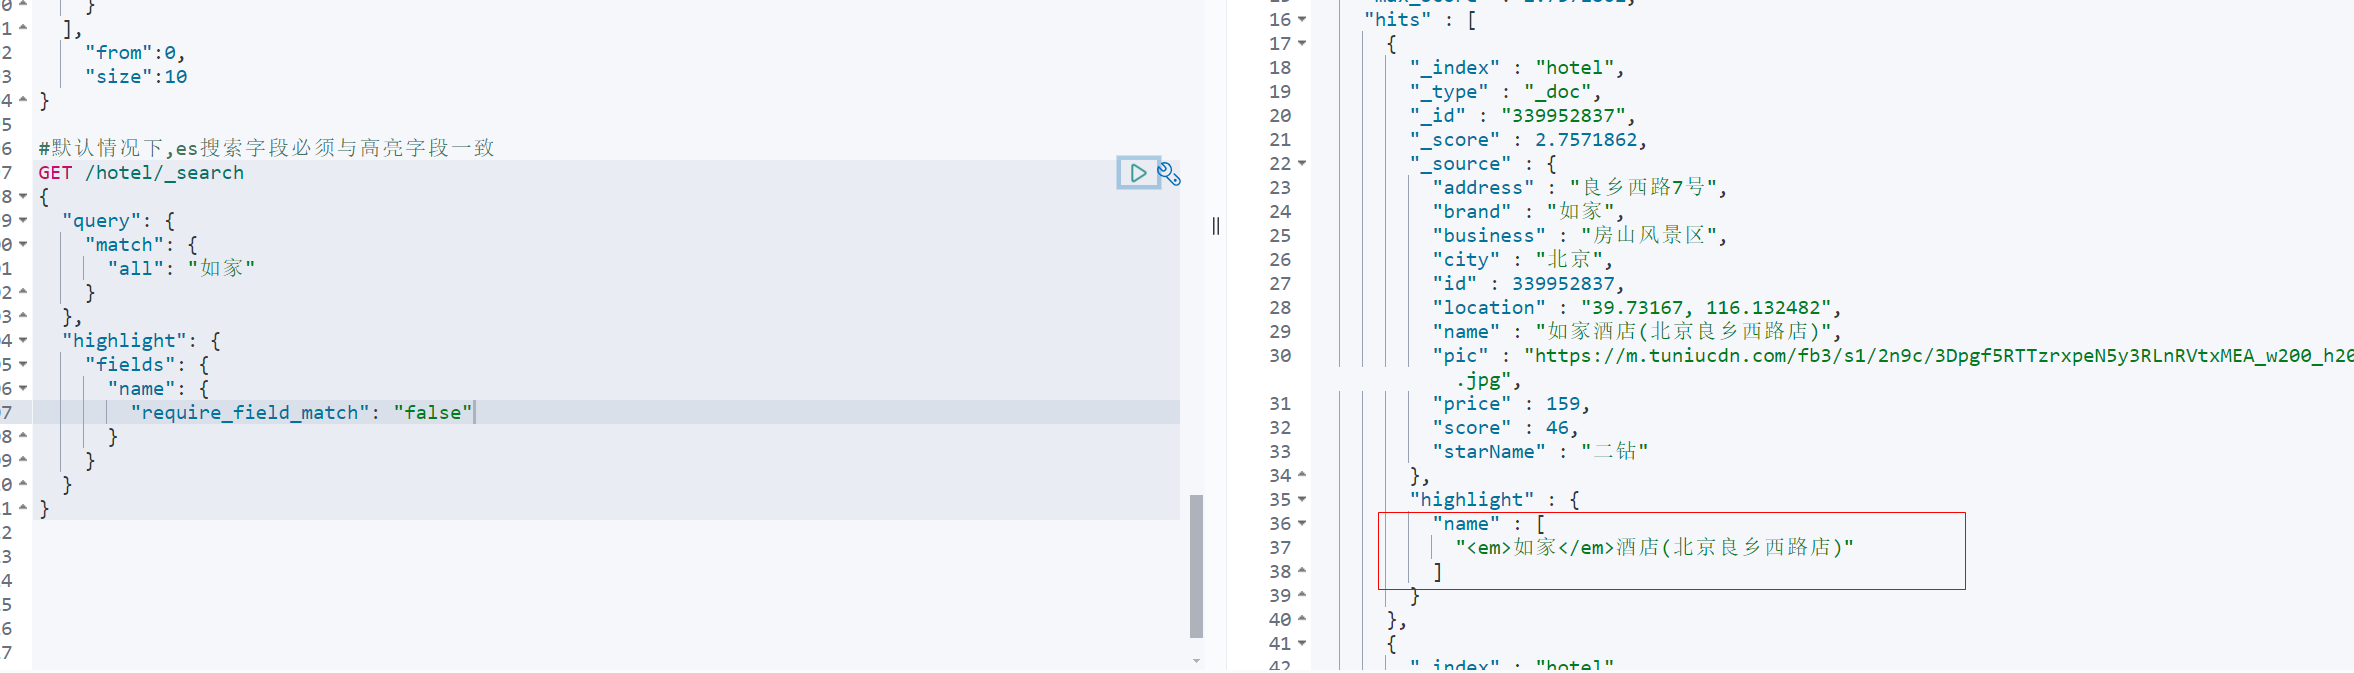2354x673 pixels.
Task: Toggle the fold arrow at response line 41
Action: [x=1302, y=643]
